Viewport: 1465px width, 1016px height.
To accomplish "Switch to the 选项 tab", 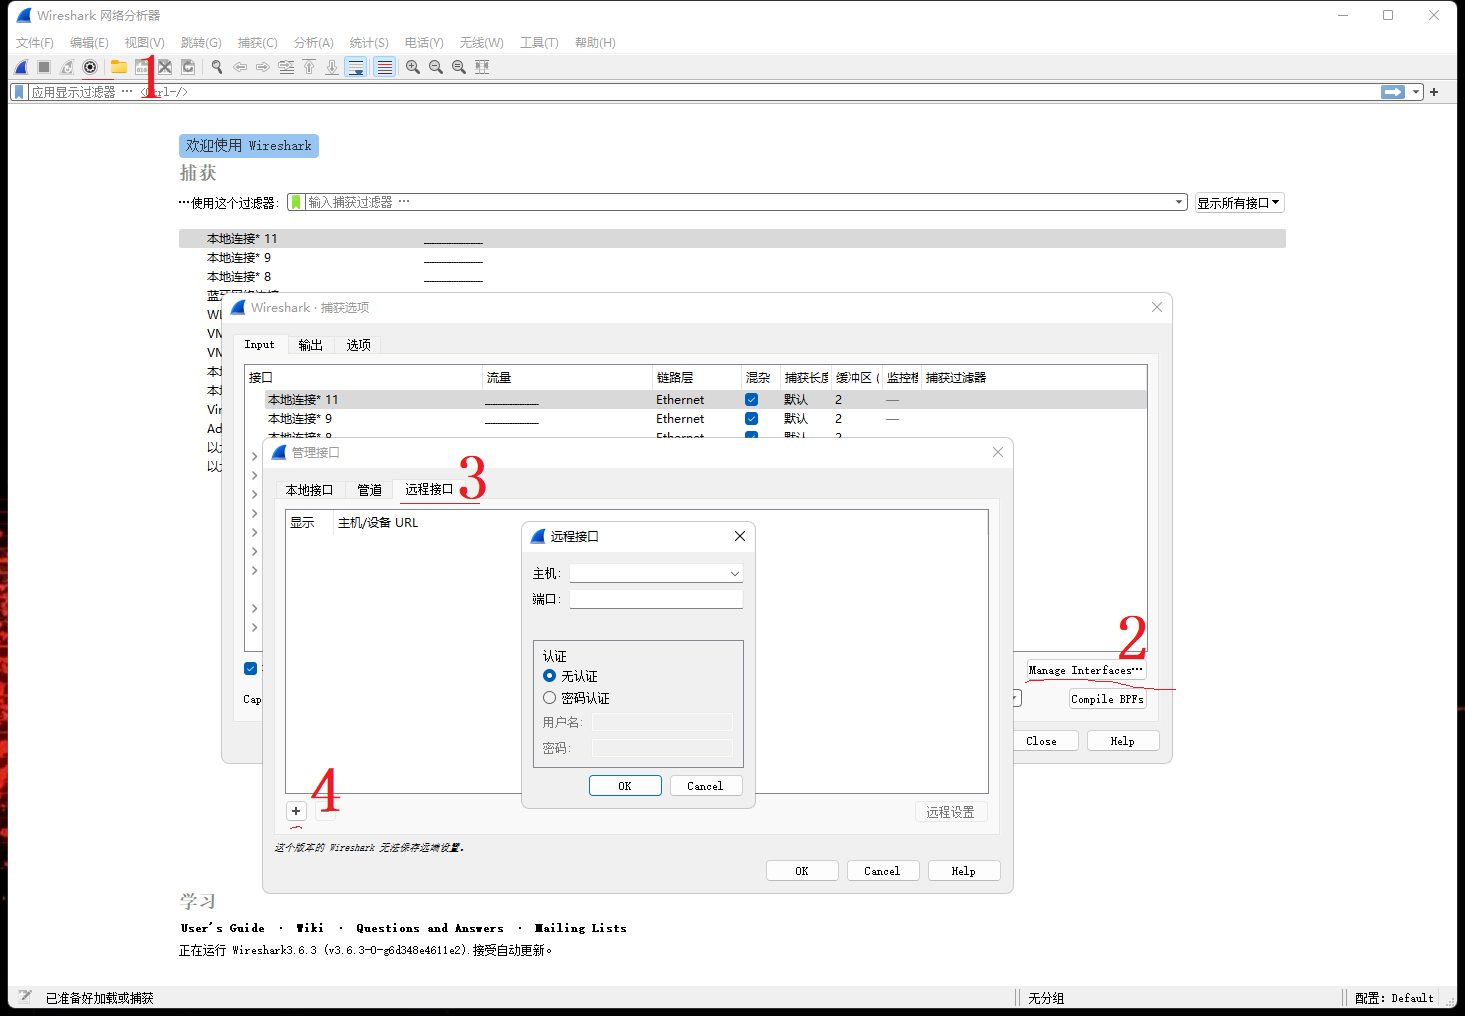I will (x=359, y=345).
